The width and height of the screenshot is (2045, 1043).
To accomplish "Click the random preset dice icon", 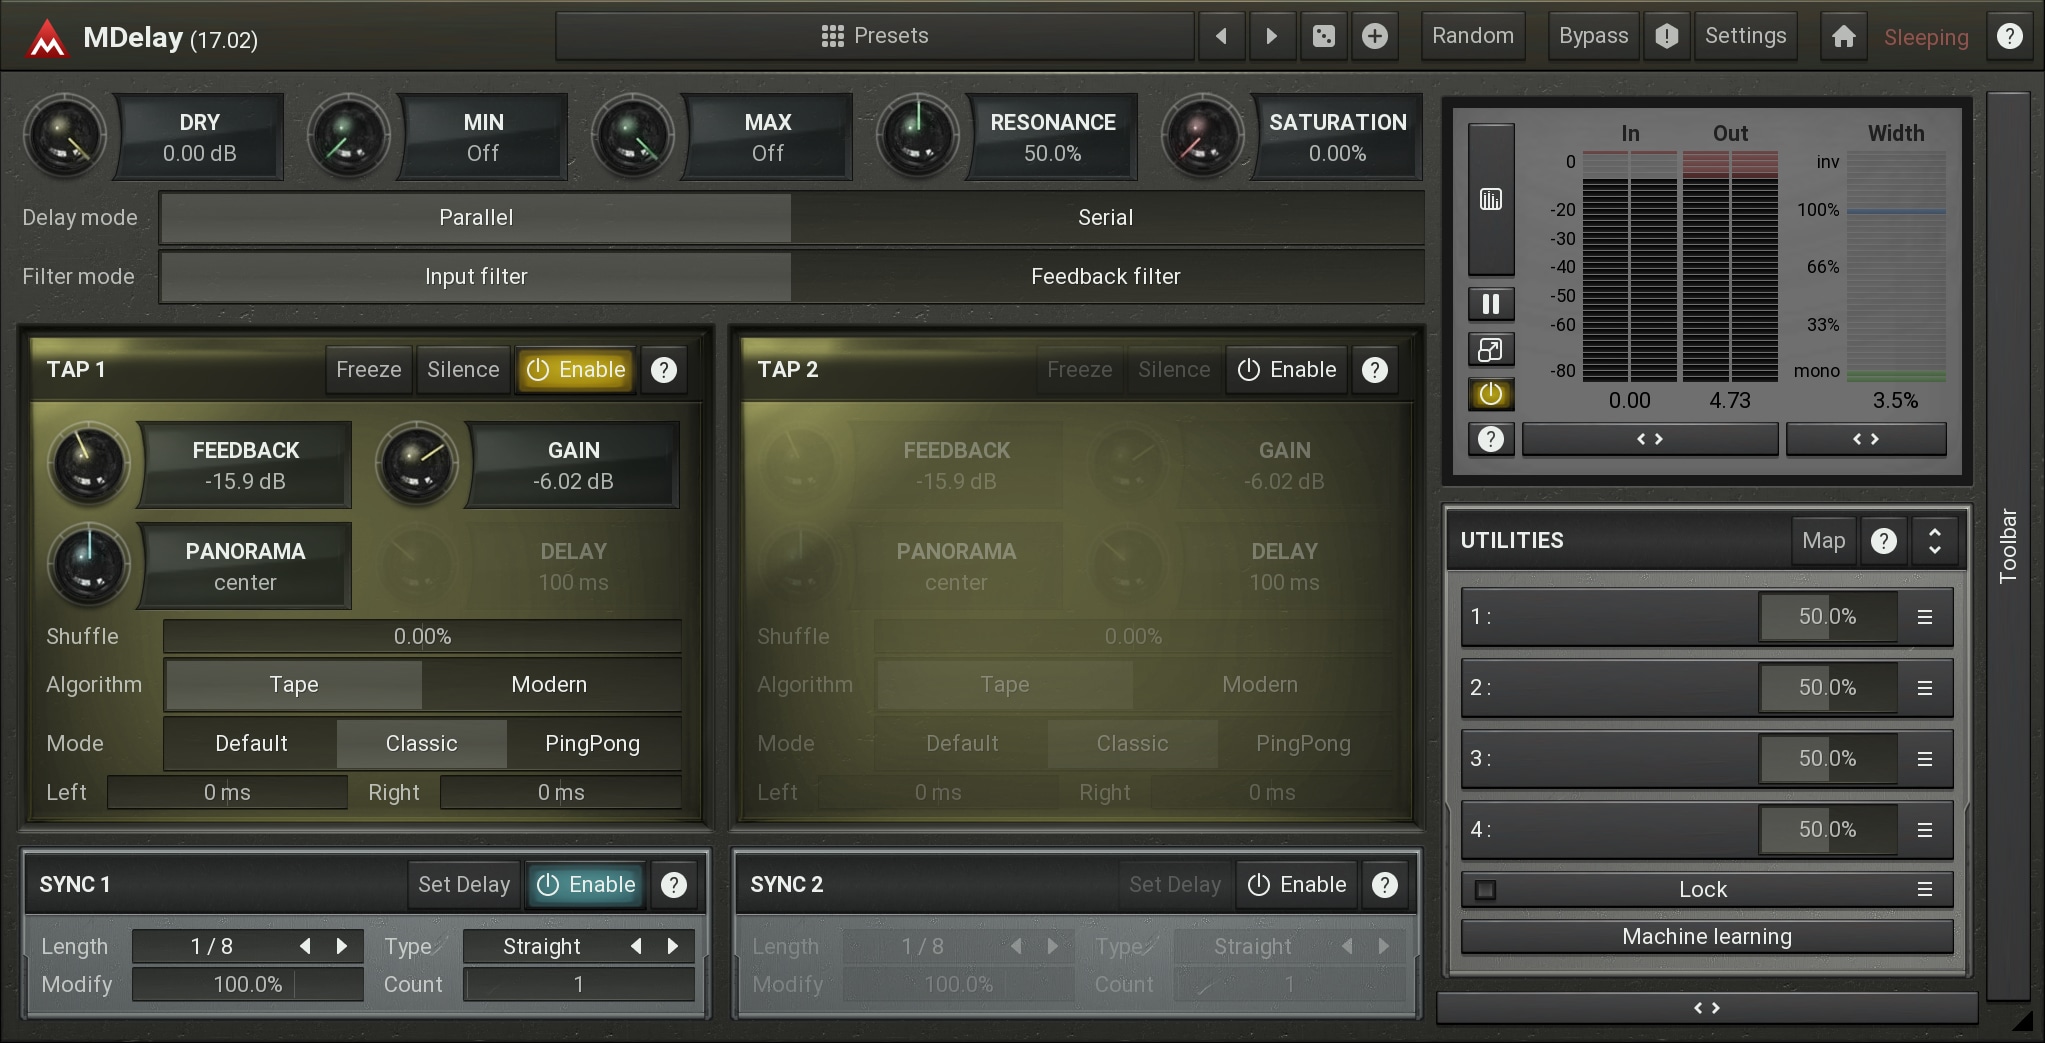I will 1323,37.
